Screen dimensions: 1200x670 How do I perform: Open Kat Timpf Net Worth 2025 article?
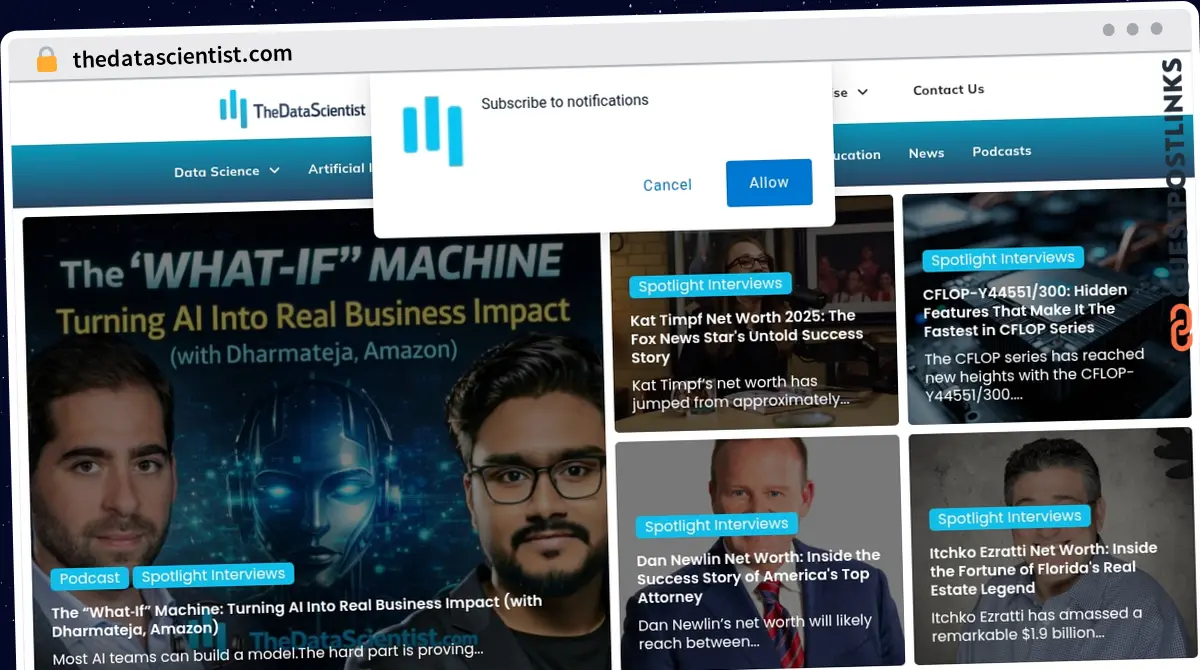(745, 336)
